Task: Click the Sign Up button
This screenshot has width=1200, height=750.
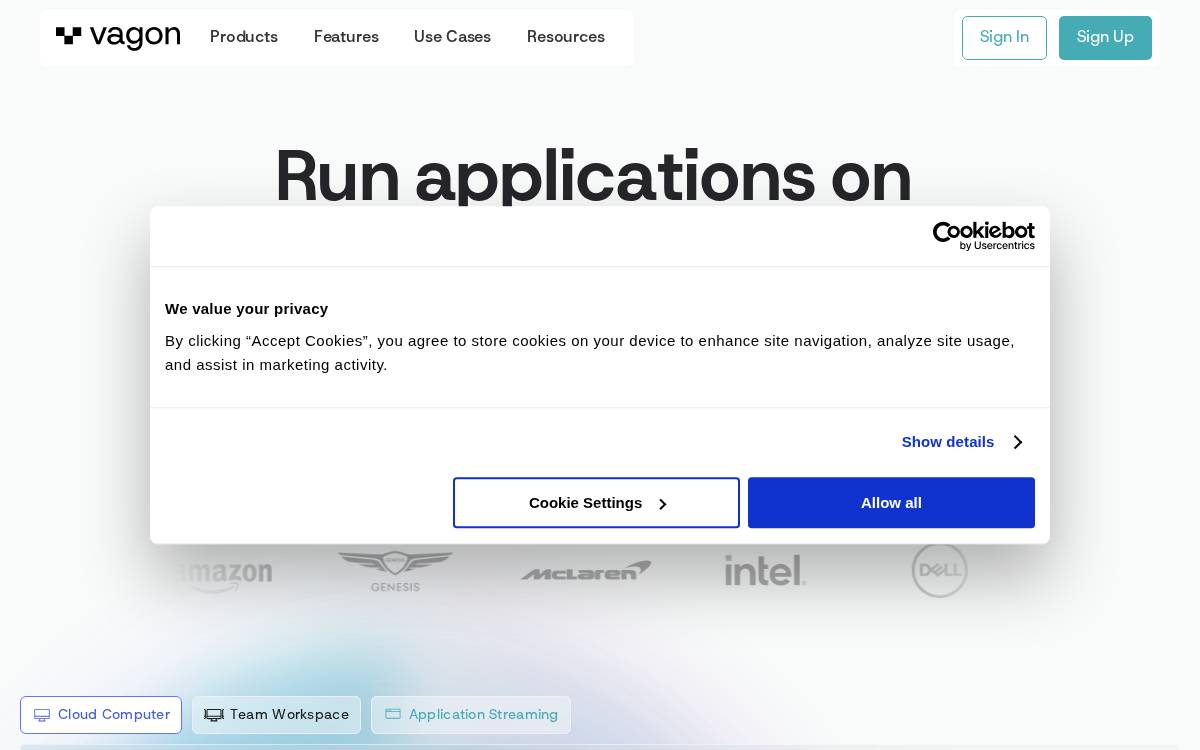Action: click(1105, 38)
